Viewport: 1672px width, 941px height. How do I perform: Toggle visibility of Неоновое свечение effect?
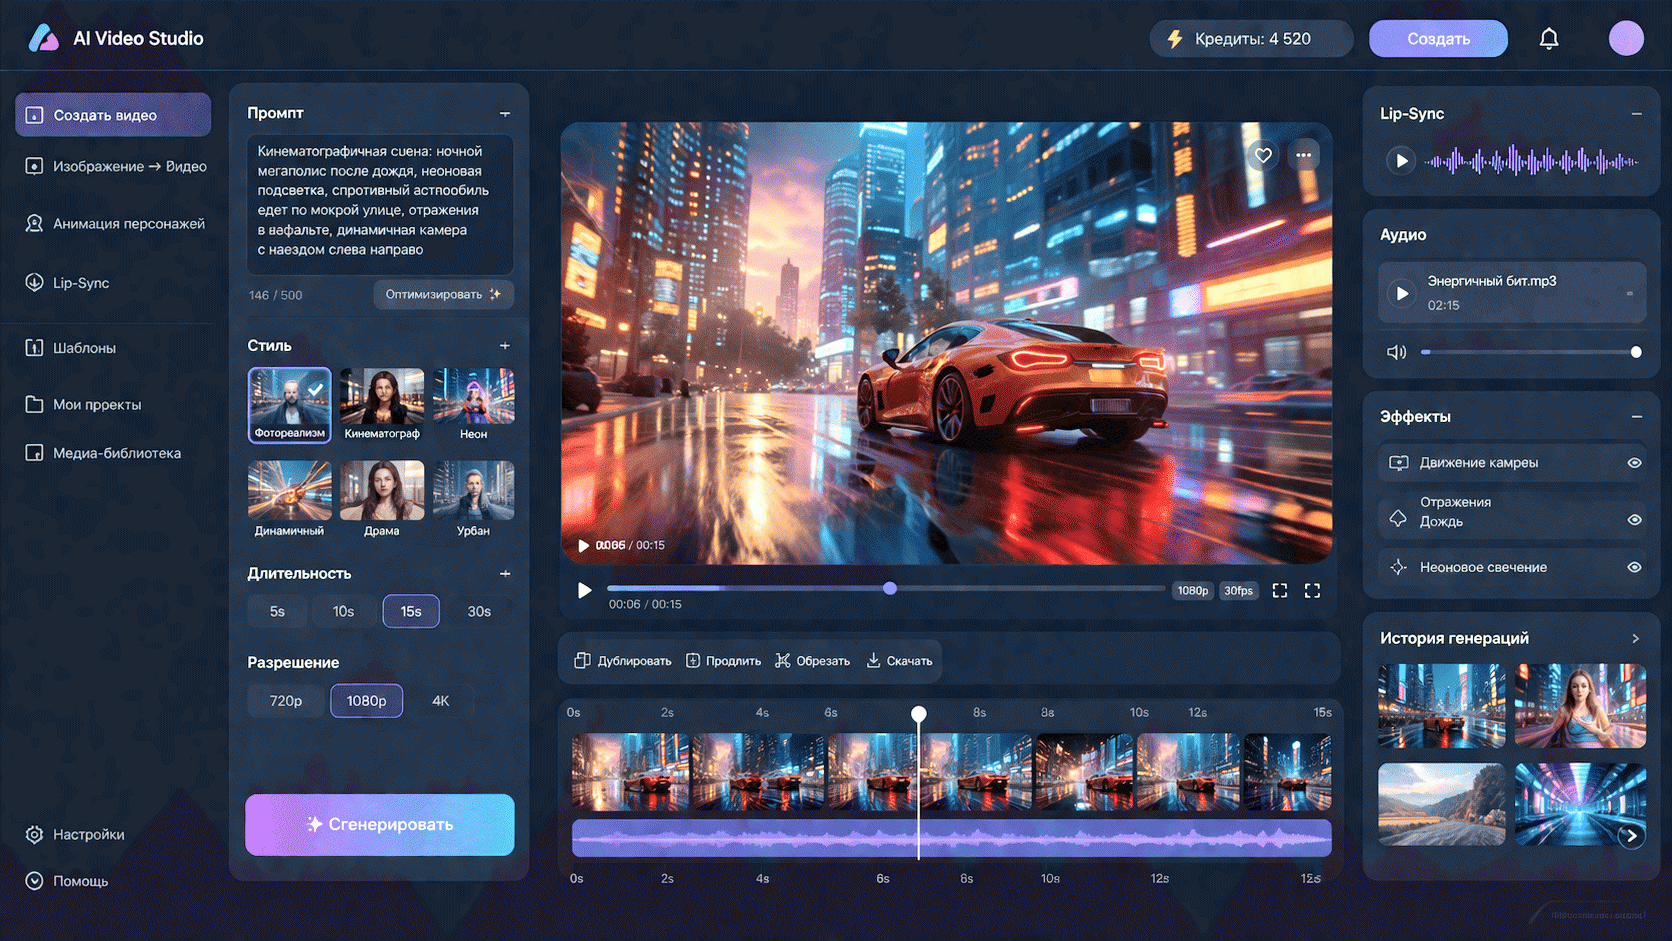click(1634, 567)
